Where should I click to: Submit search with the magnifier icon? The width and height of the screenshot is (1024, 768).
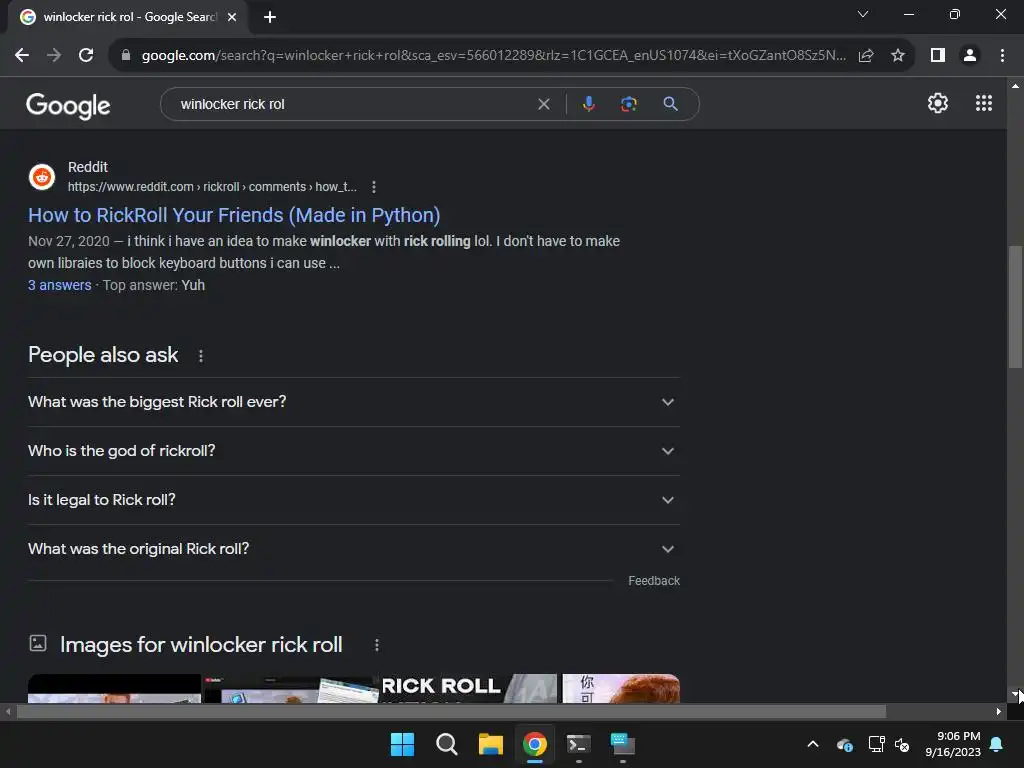coord(670,104)
